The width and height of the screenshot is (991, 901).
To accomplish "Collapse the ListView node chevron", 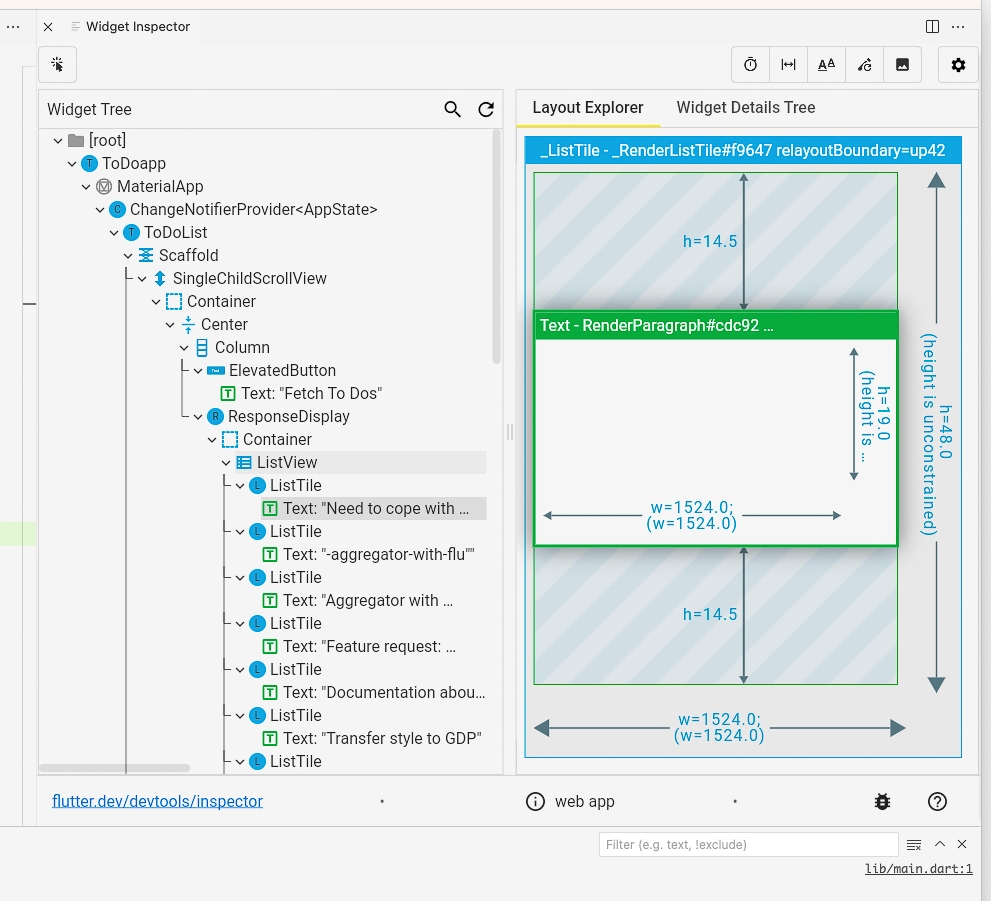I will [225, 462].
